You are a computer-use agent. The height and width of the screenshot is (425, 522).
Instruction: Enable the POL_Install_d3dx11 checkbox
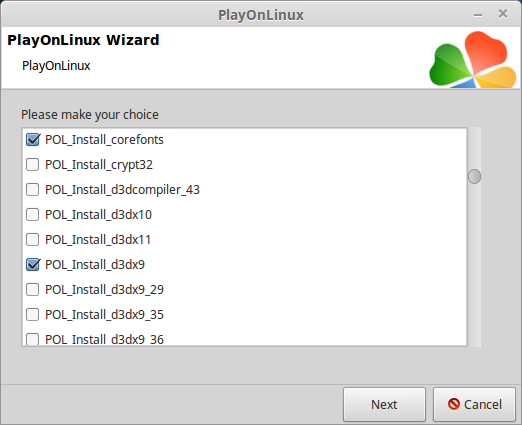[33, 240]
